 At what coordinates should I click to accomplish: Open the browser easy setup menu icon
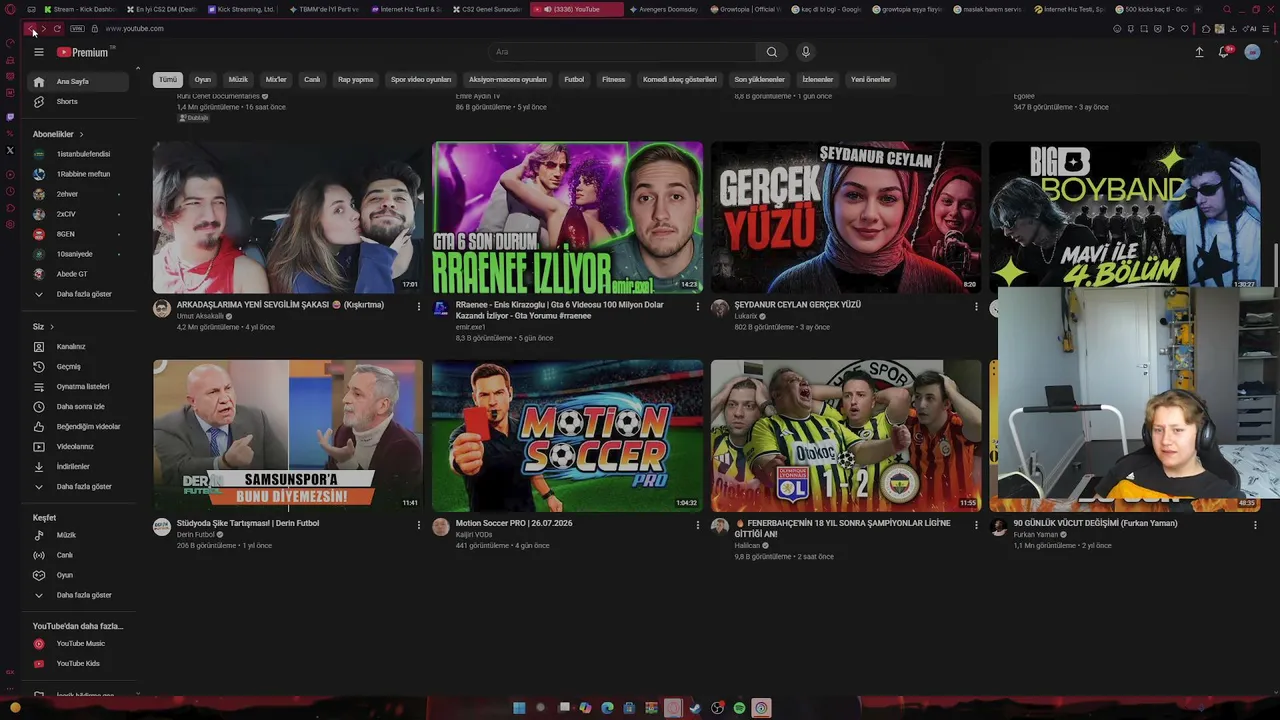click(x=1265, y=29)
